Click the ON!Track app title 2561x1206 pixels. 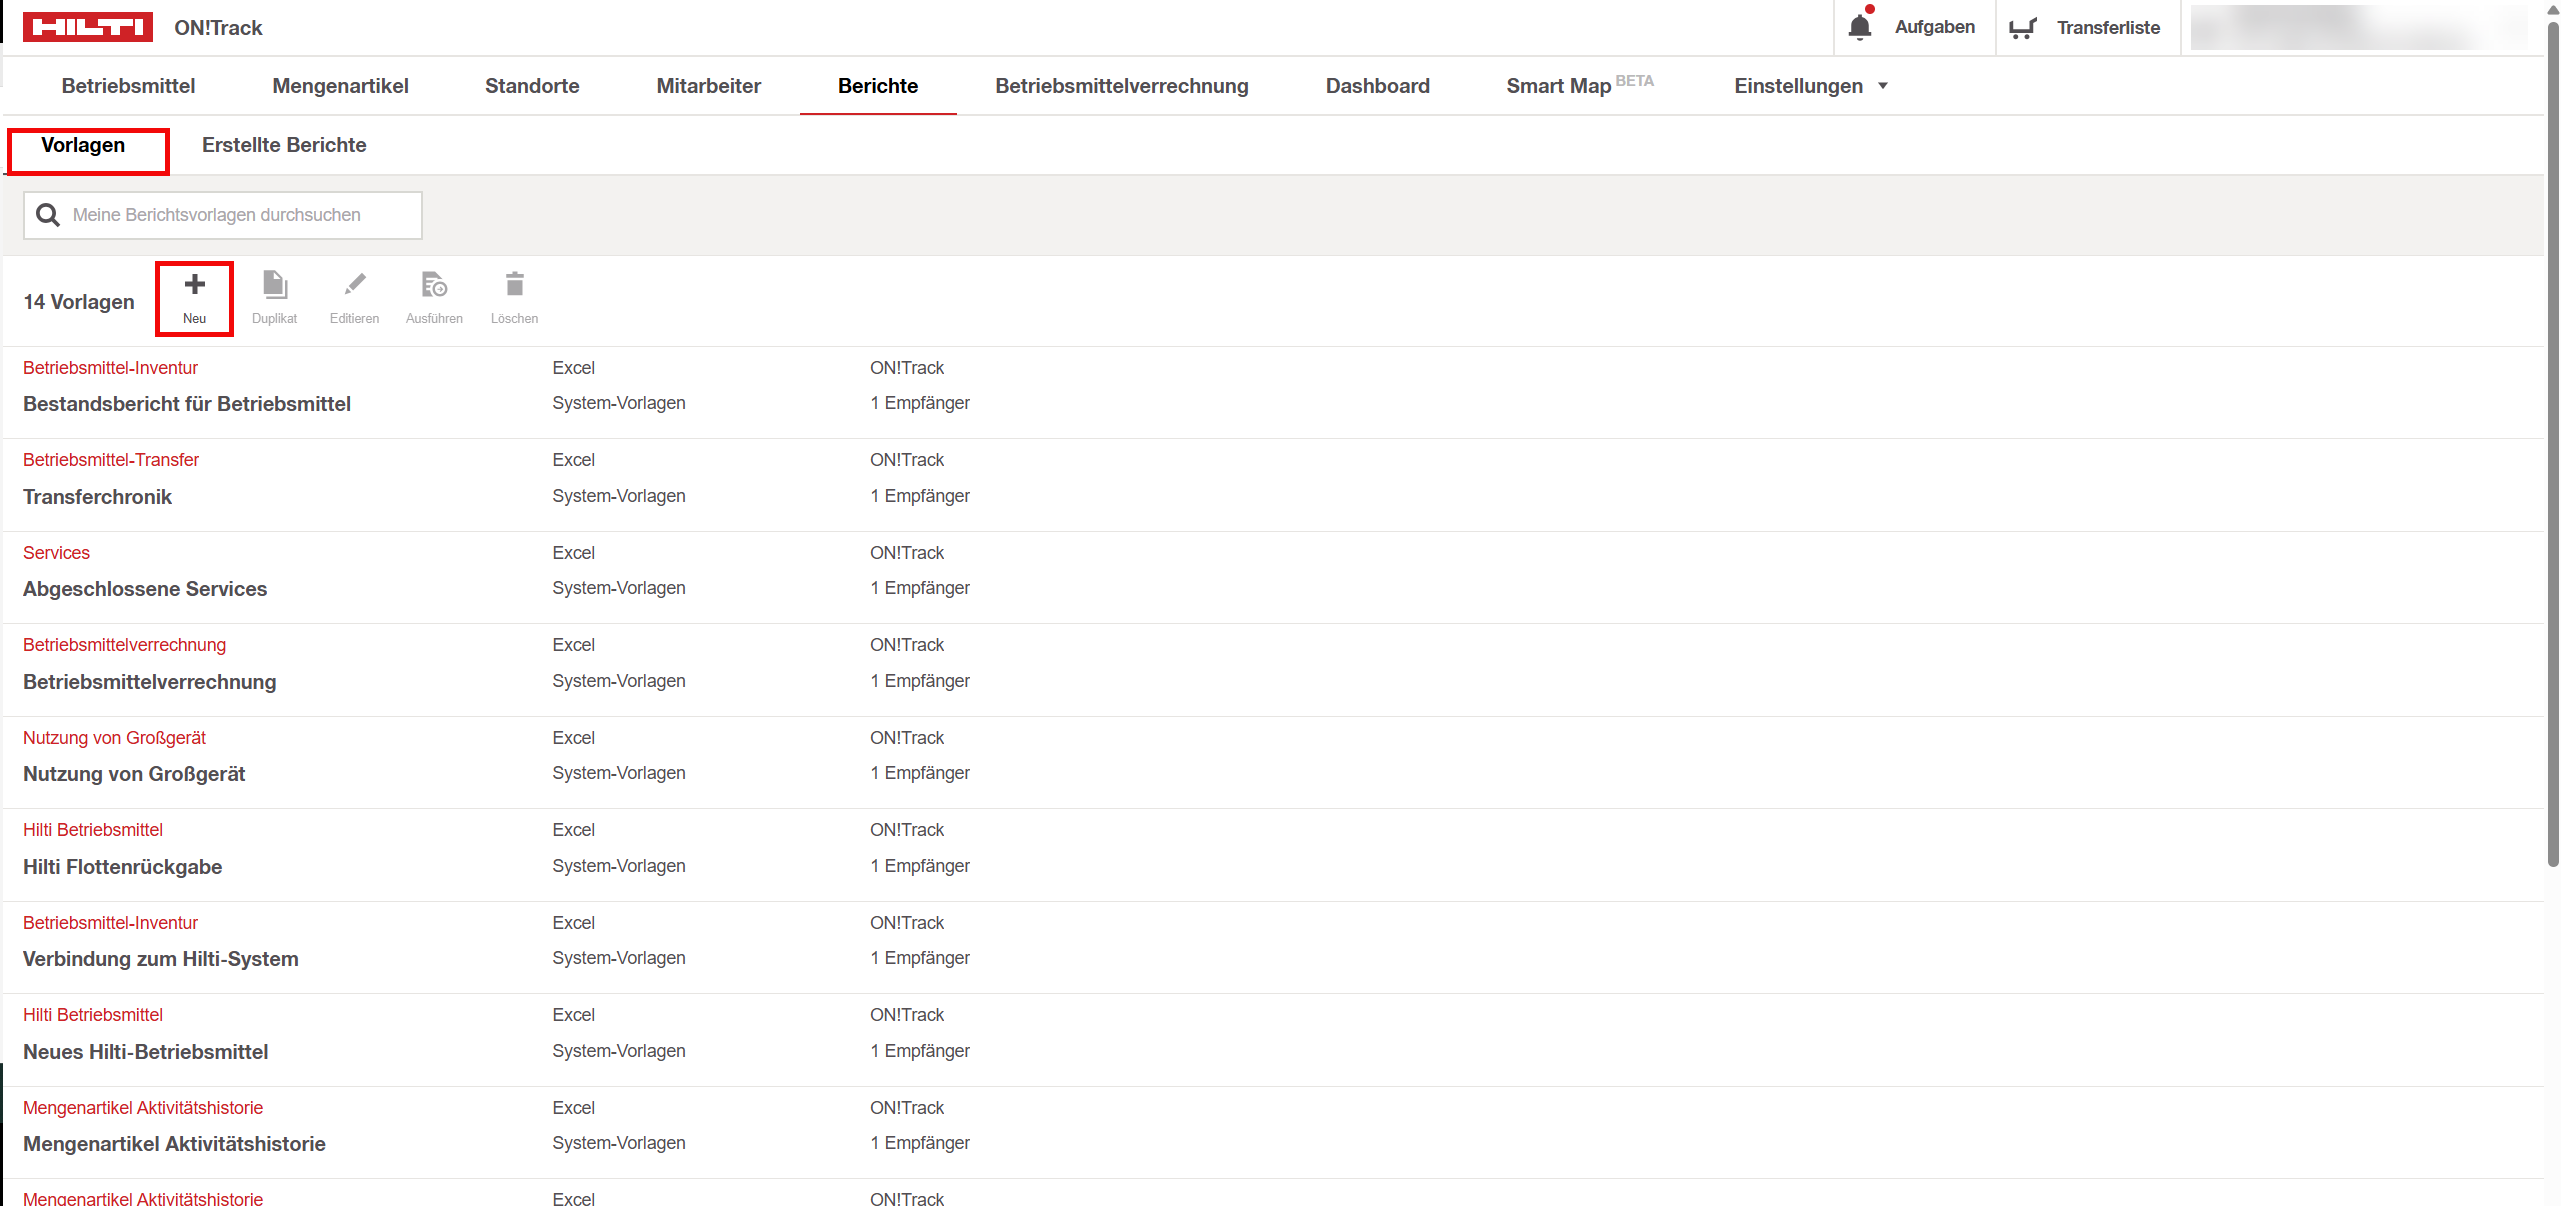click(x=218, y=28)
